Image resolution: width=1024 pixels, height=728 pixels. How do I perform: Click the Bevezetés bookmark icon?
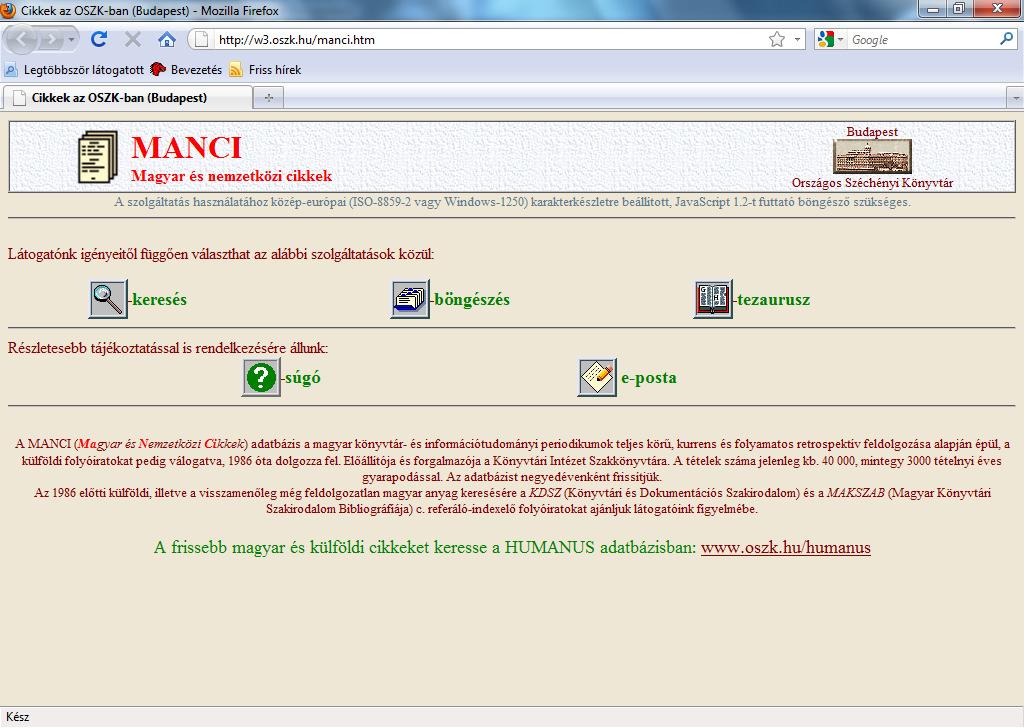157,69
